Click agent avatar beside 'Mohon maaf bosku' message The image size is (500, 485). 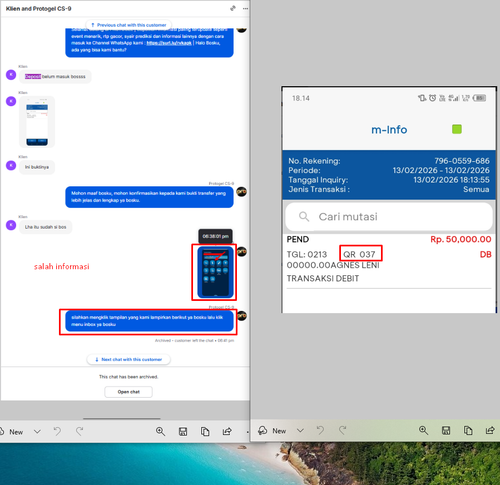click(241, 192)
